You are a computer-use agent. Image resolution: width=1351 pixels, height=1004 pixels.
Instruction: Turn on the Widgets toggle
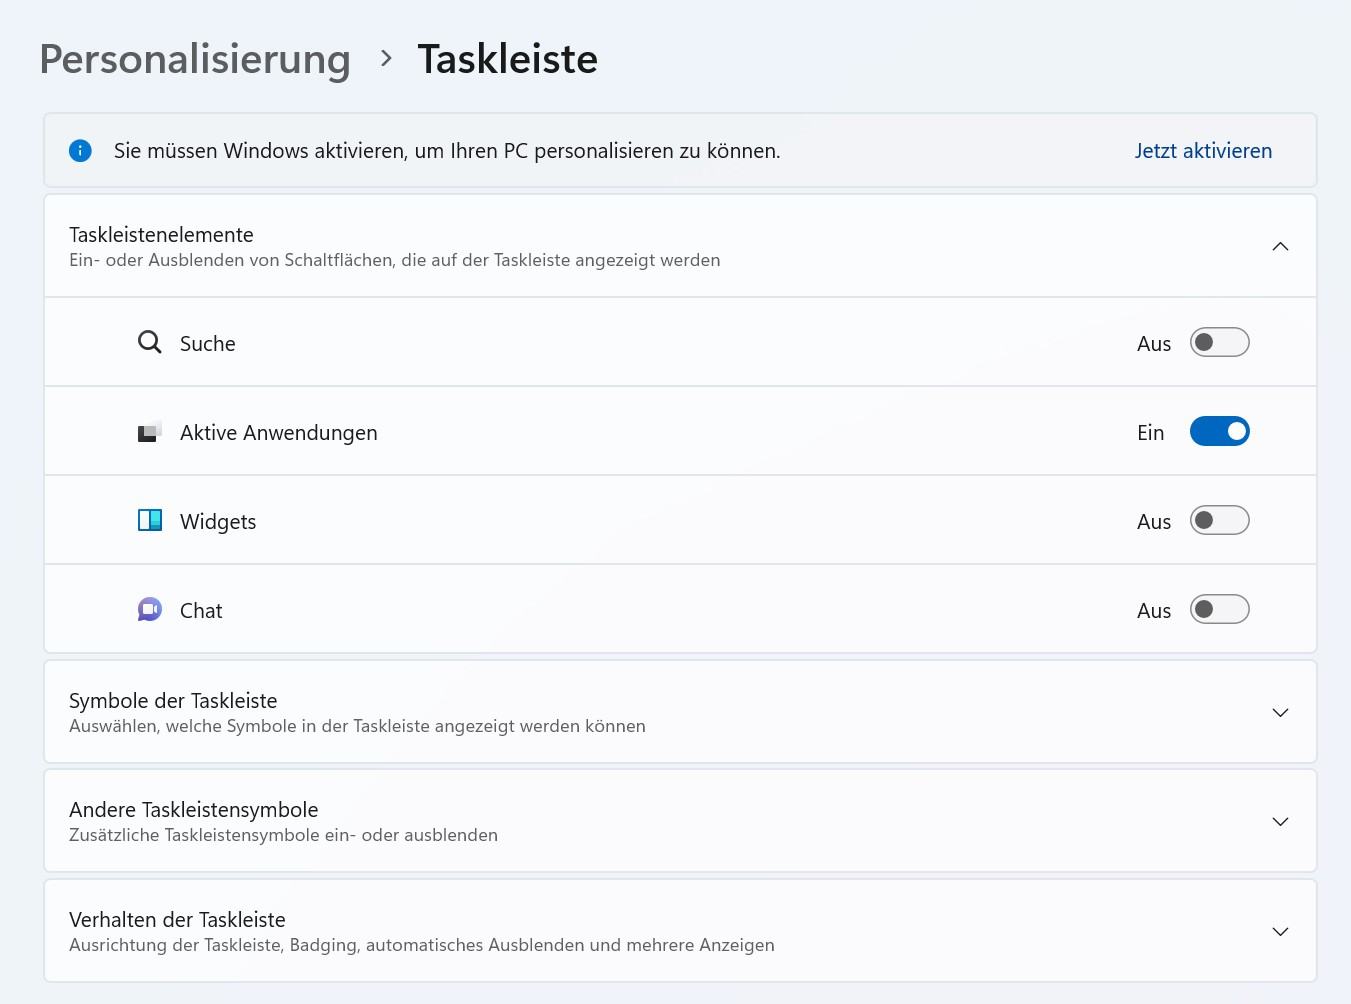click(x=1219, y=521)
